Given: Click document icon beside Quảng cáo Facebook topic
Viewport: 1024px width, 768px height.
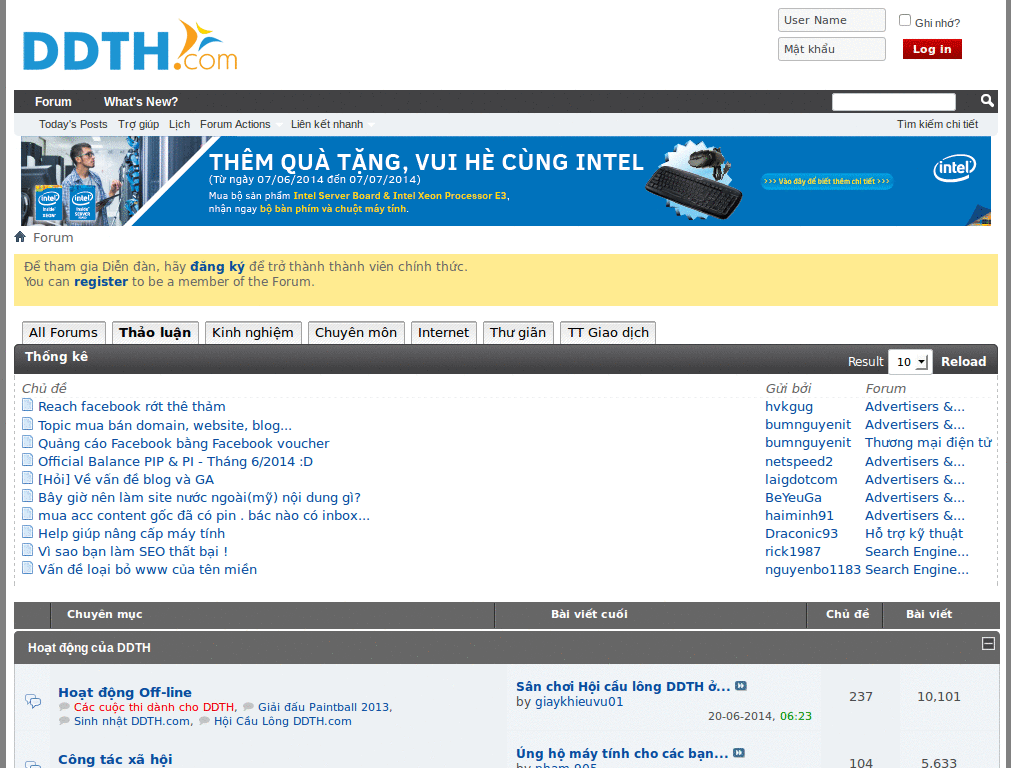Looking at the screenshot, I should 27,441.
